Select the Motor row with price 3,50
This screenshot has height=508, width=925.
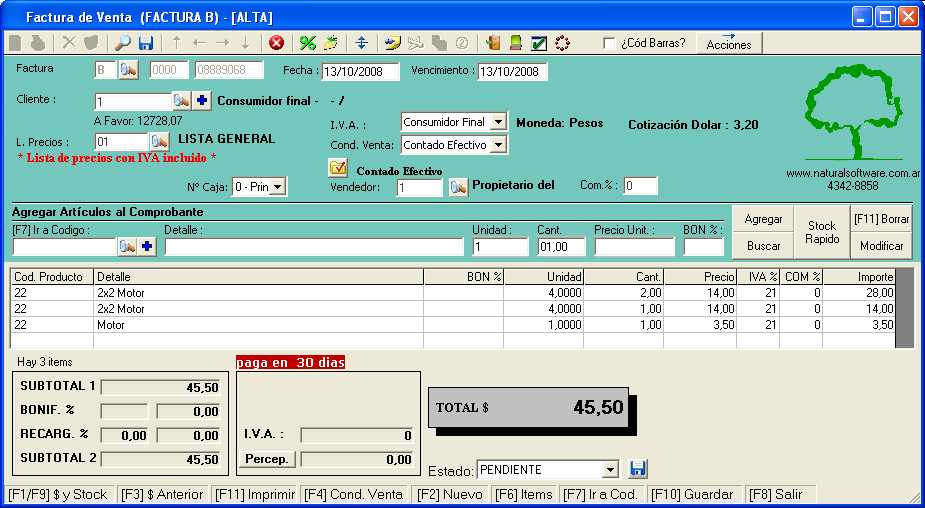click(x=453, y=325)
